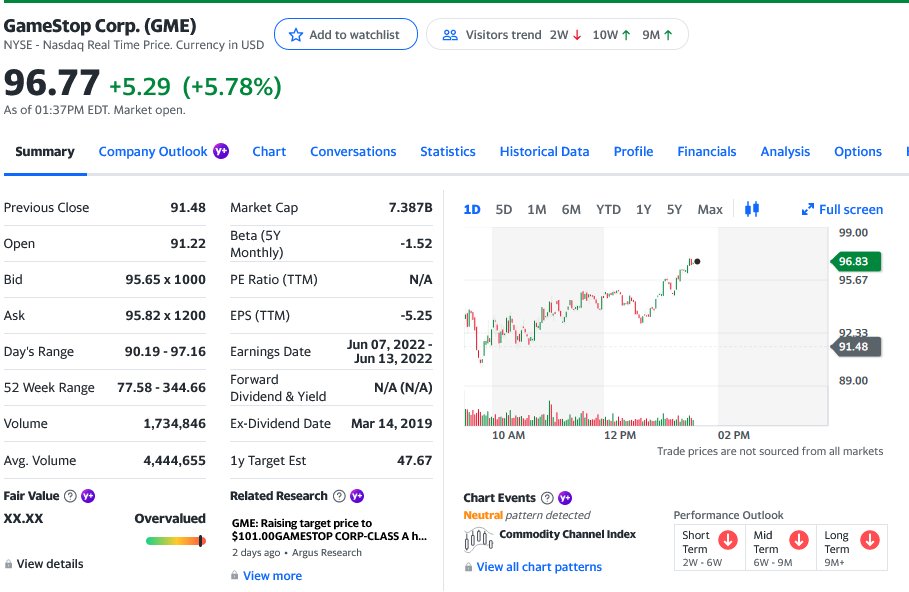Select the 1D chart range
Screen dimensions: 909x592
(x=472, y=209)
